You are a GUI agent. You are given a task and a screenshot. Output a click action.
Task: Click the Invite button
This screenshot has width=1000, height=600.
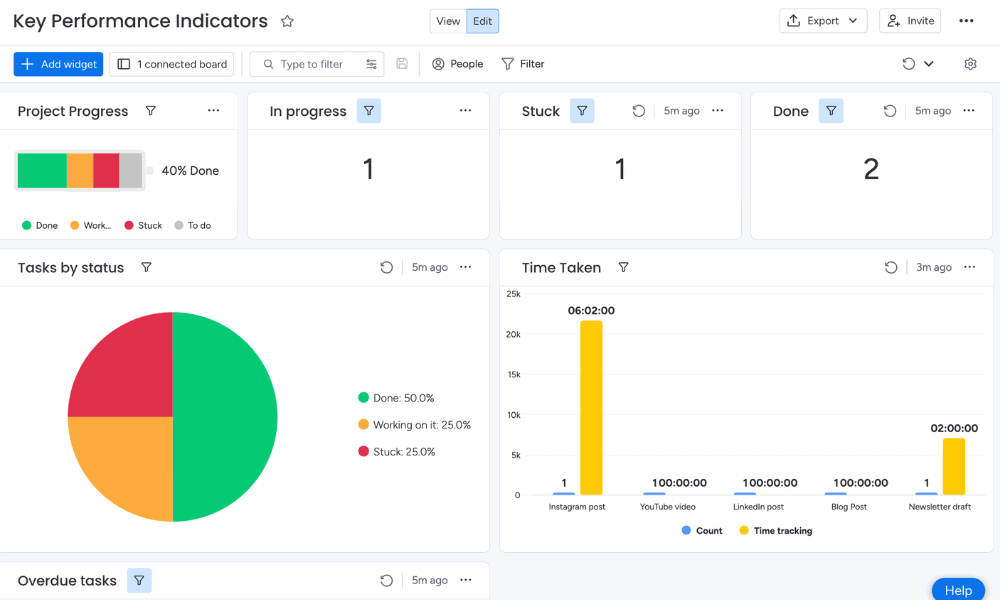point(910,21)
